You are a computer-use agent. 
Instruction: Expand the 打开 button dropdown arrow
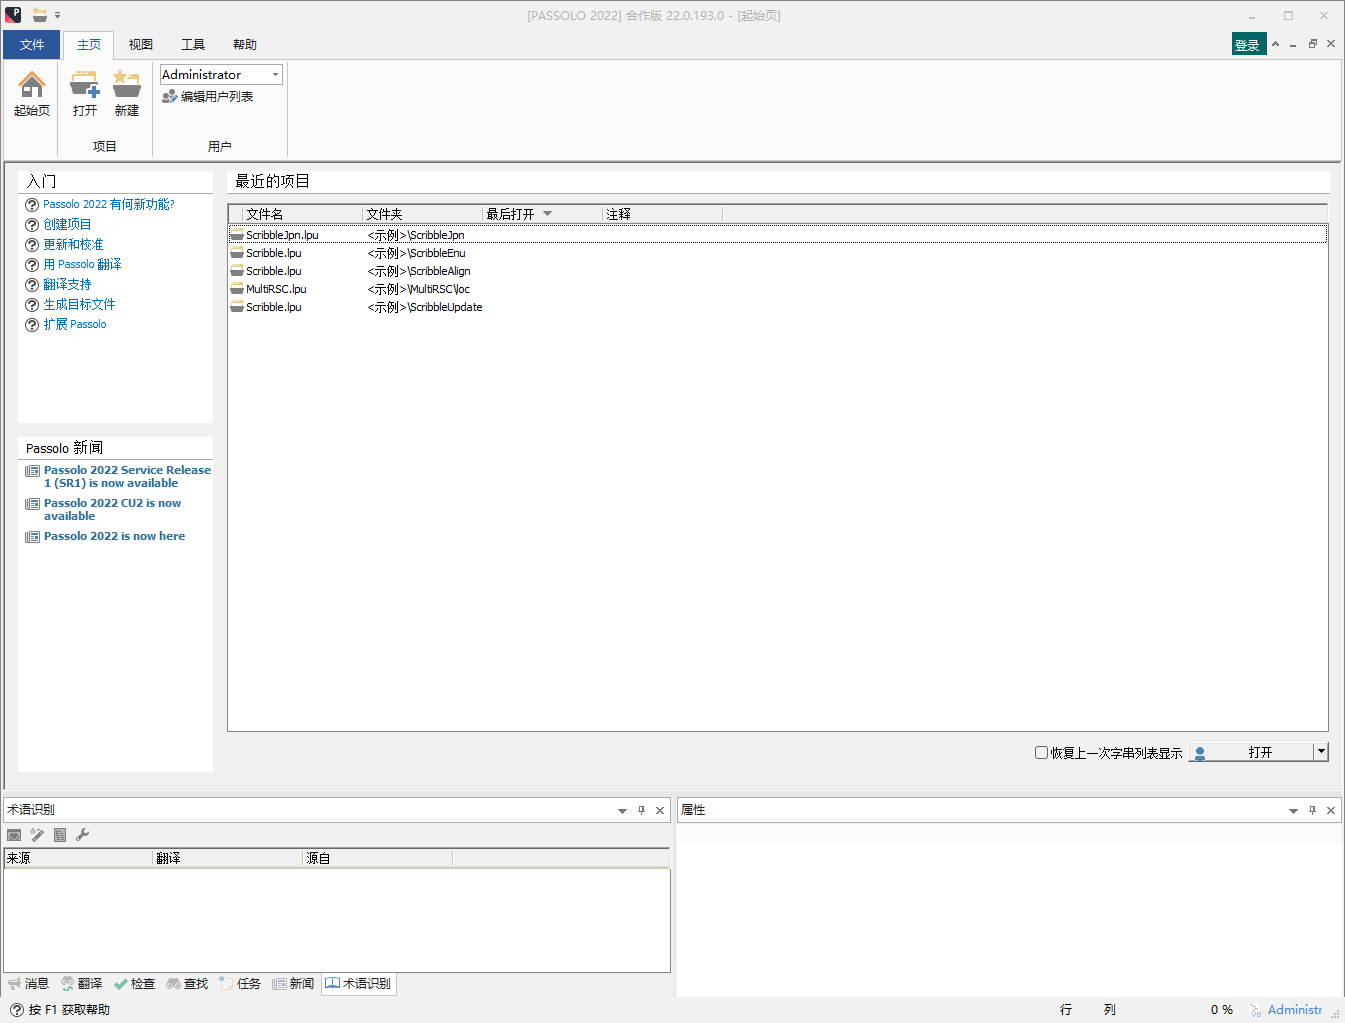[x=1321, y=751]
